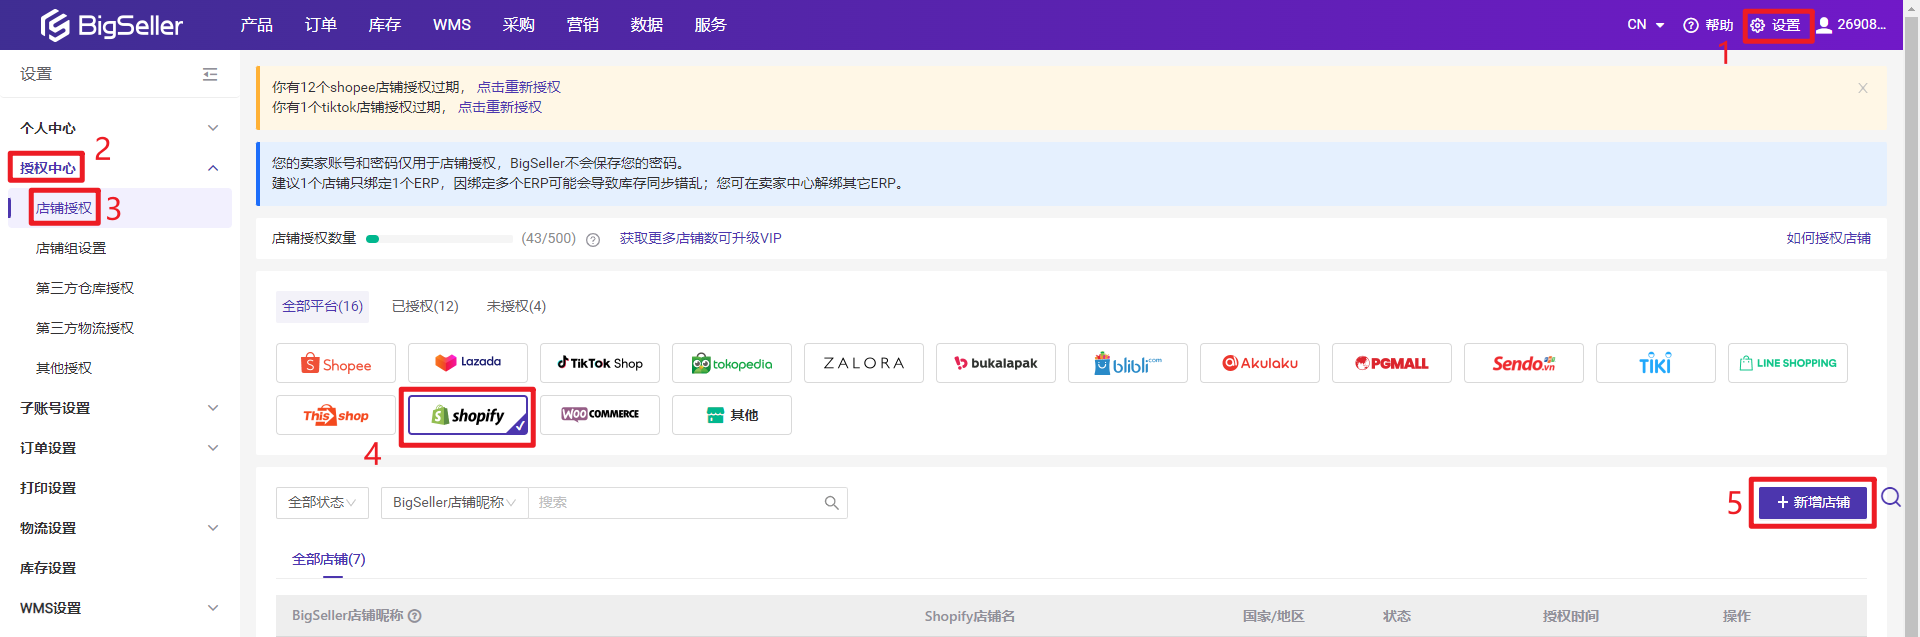The image size is (1920, 637).
Task: Expand the 订单设置 sidebar section
Action: (x=120, y=448)
